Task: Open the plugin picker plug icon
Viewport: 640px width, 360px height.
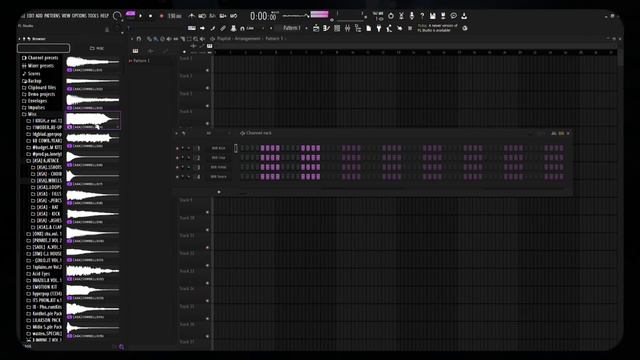Action: pos(379,28)
